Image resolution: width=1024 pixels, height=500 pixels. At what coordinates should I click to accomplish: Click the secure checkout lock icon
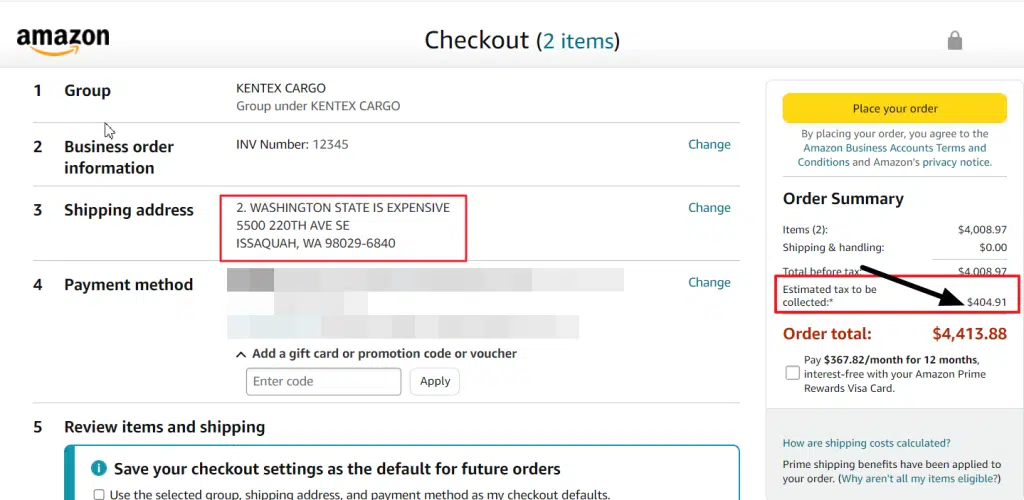point(955,40)
